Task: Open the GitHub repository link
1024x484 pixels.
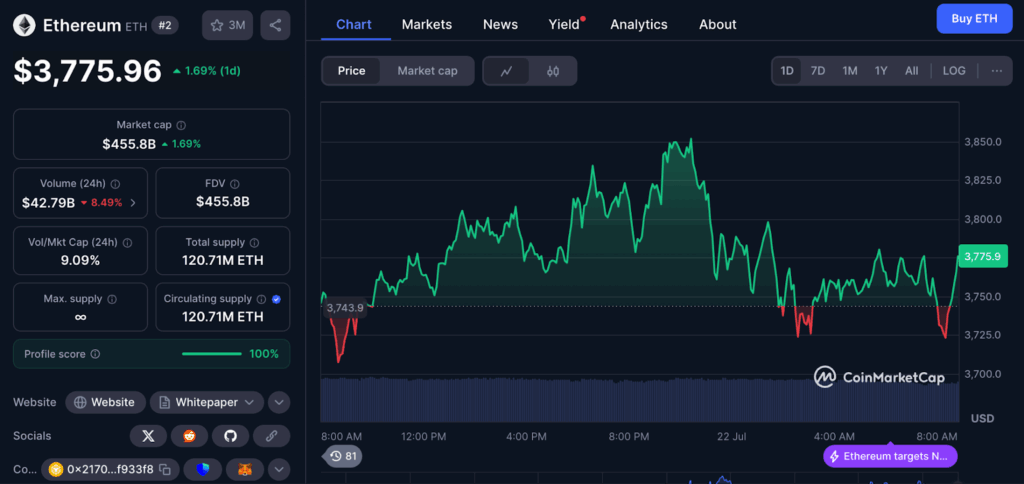Action: 229,436
